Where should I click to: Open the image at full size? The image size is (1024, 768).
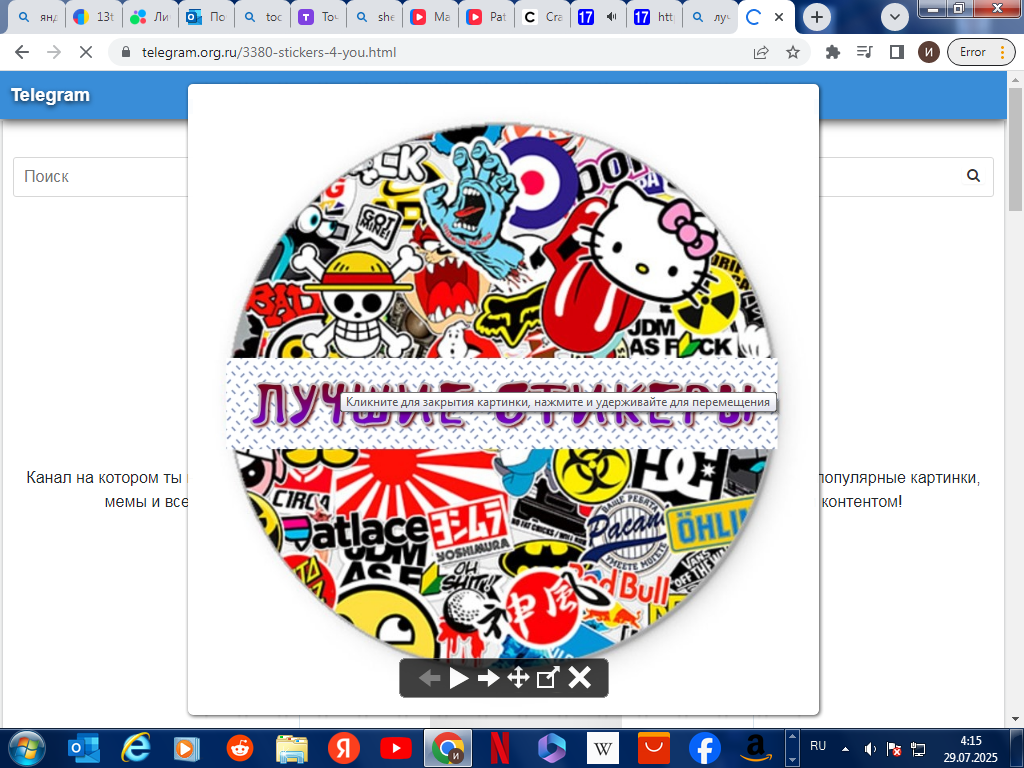click(547, 678)
